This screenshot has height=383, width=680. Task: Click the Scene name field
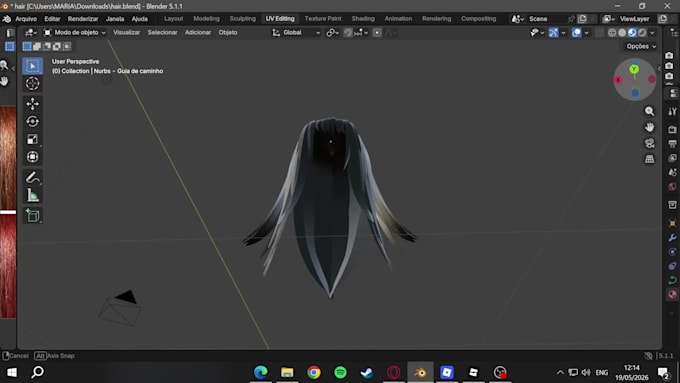click(x=546, y=19)
